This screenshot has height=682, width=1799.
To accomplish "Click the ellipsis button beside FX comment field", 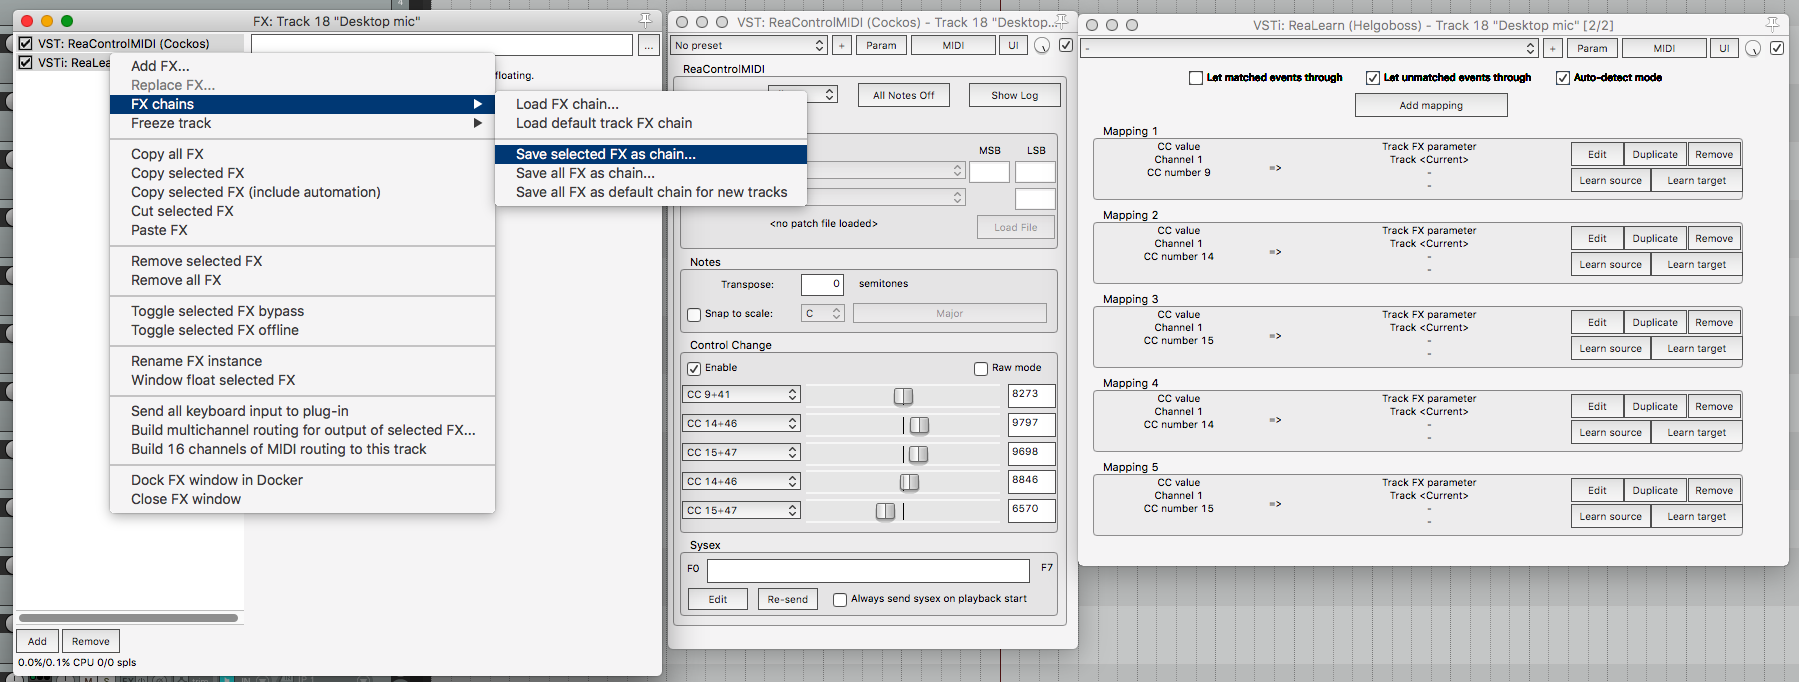I will pos(648,45).
